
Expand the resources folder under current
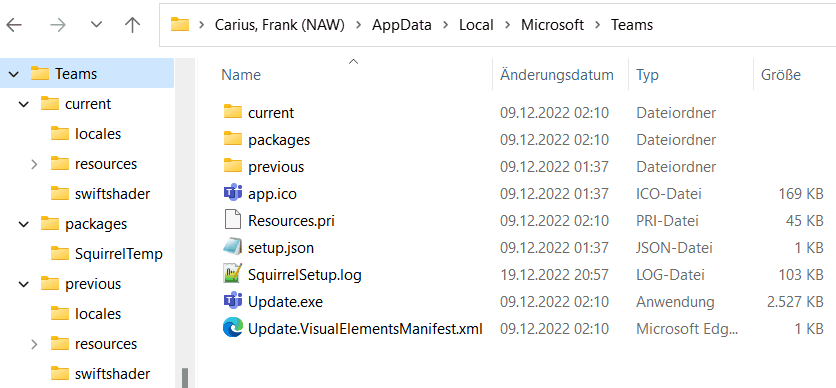pos(34,164)
